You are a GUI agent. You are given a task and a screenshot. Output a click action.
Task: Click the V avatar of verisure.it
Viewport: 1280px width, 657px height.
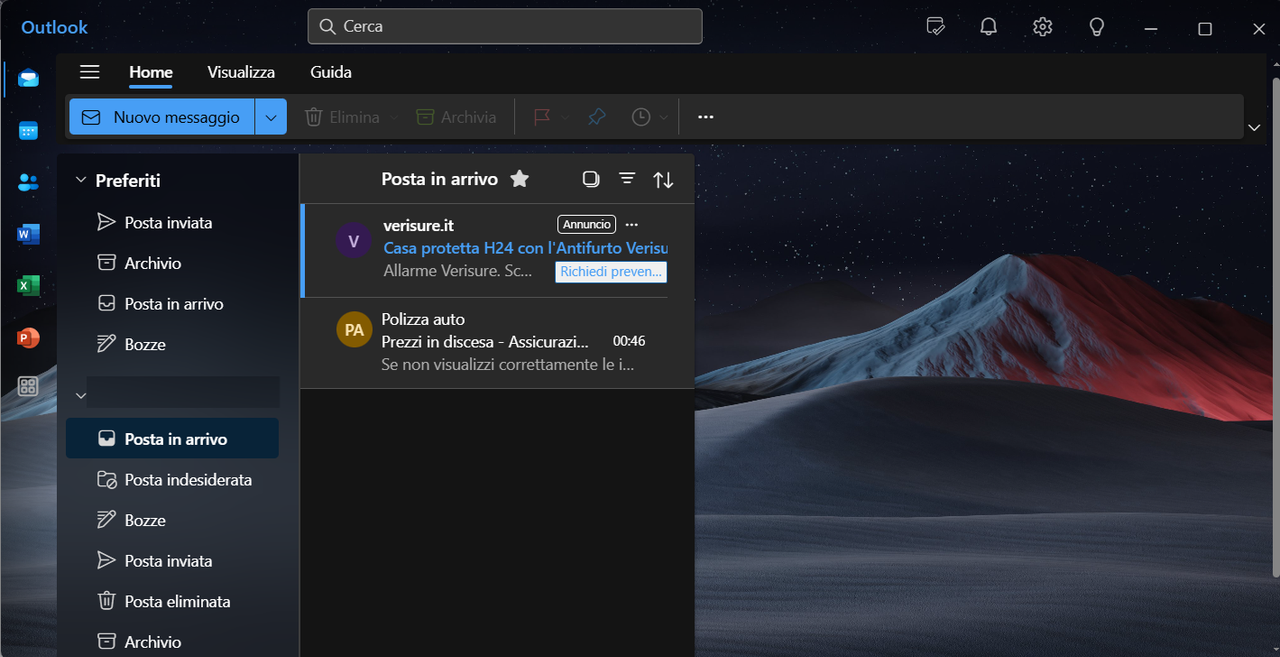click(353, 242)
